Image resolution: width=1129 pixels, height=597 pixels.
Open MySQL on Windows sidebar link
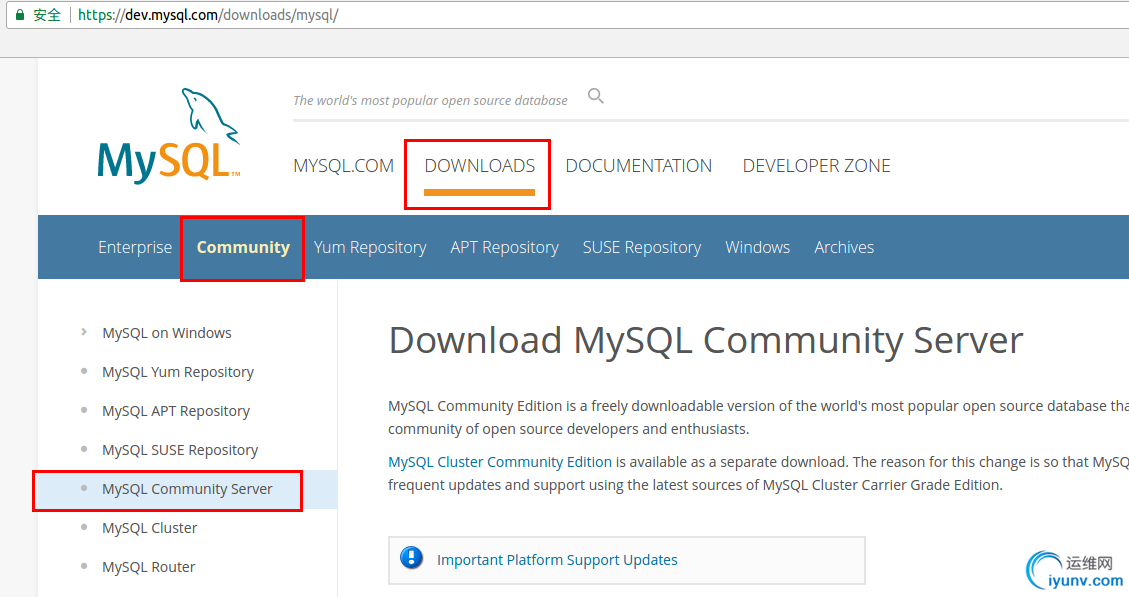click(x=167, y=333)
